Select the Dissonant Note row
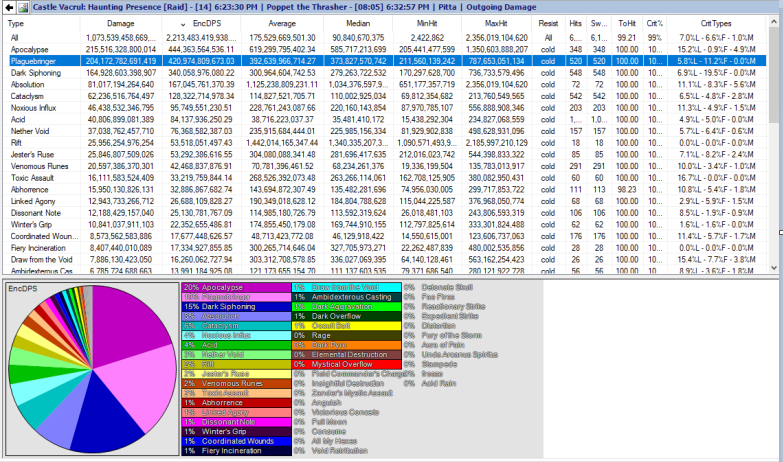Screen dimensions: 783x462 (x=386, y=213)
